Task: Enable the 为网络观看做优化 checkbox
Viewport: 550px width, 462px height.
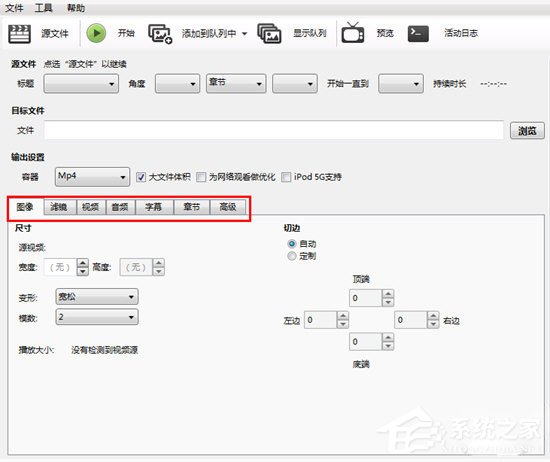Action: (x=201, y=177)
